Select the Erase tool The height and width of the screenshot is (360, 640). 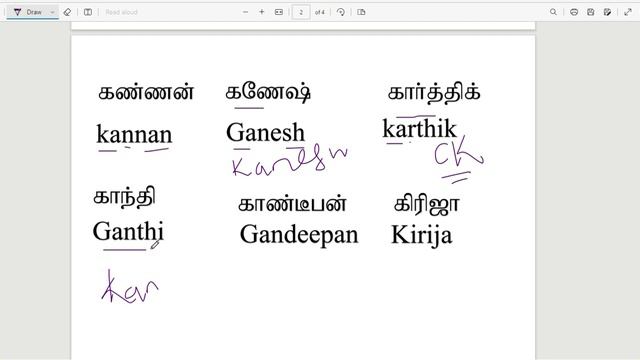(67, 12)
